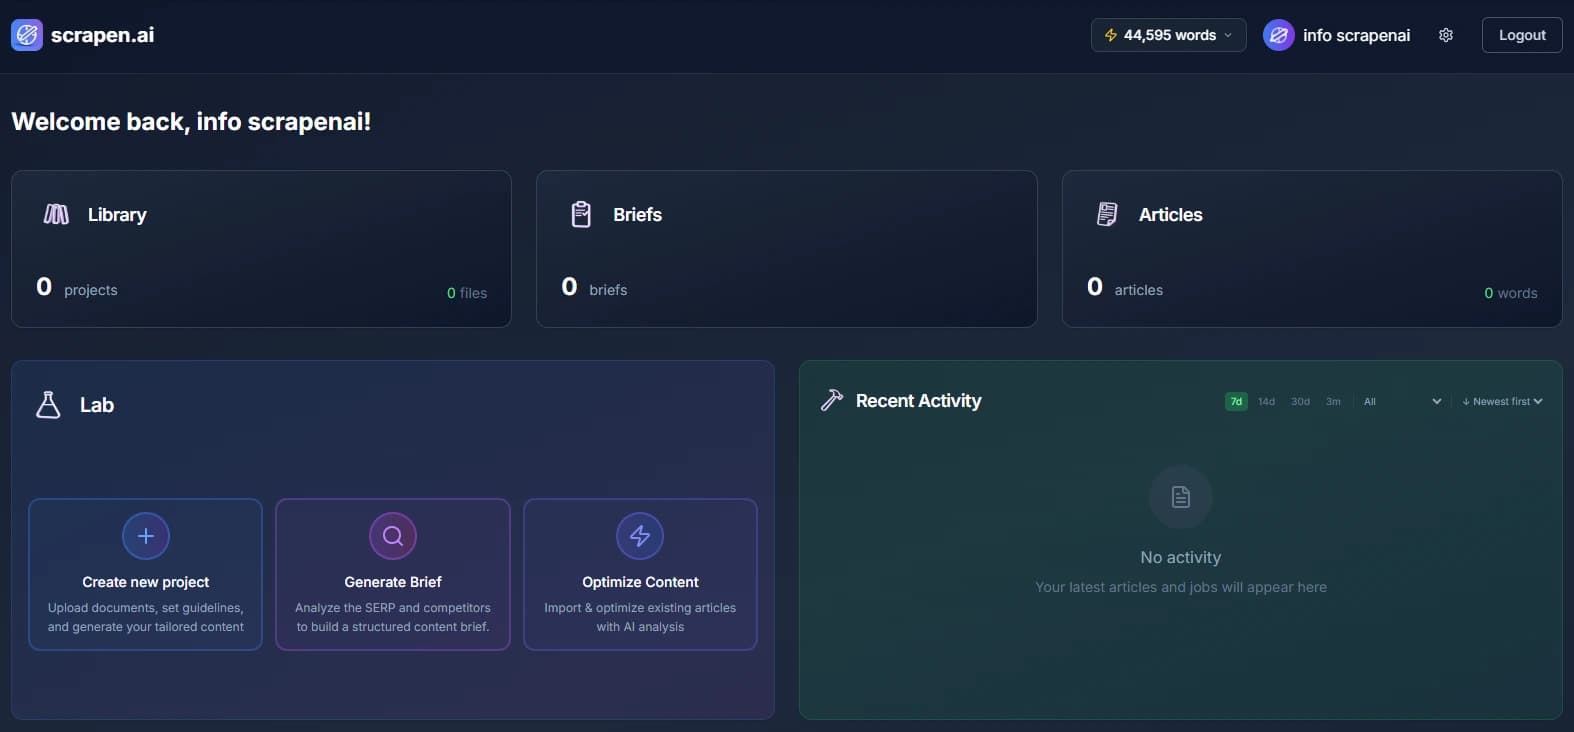Open the All activity type filter dropdown

click(1402, 401)
